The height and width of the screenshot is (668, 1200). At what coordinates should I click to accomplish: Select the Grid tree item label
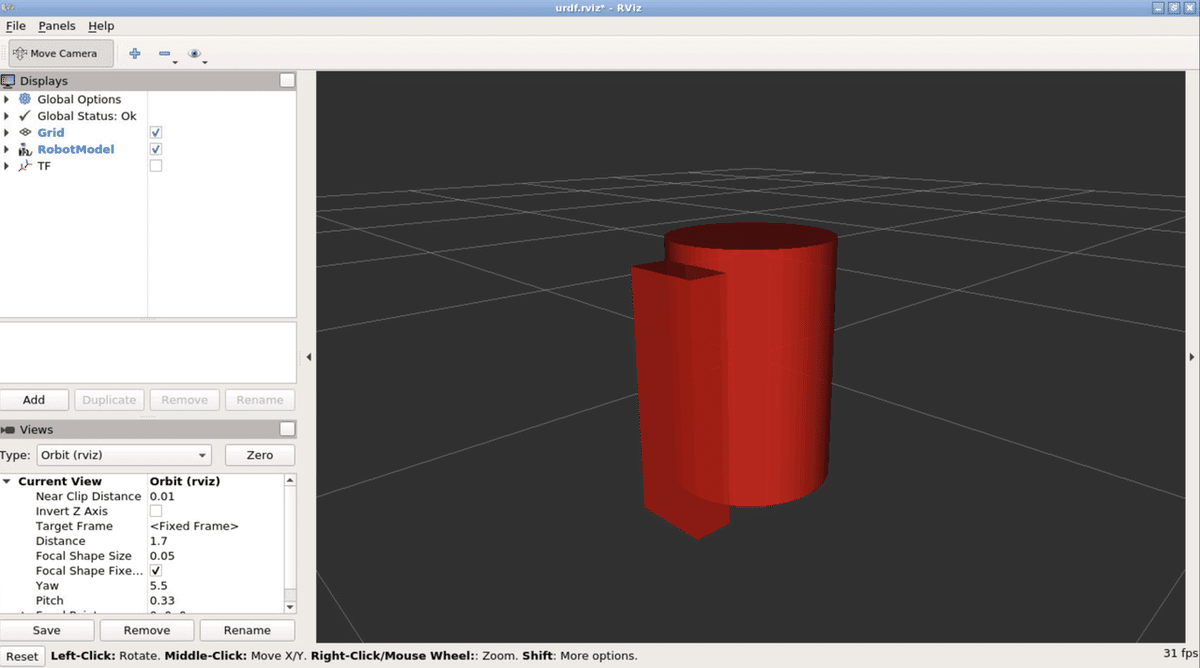point(51,132)
